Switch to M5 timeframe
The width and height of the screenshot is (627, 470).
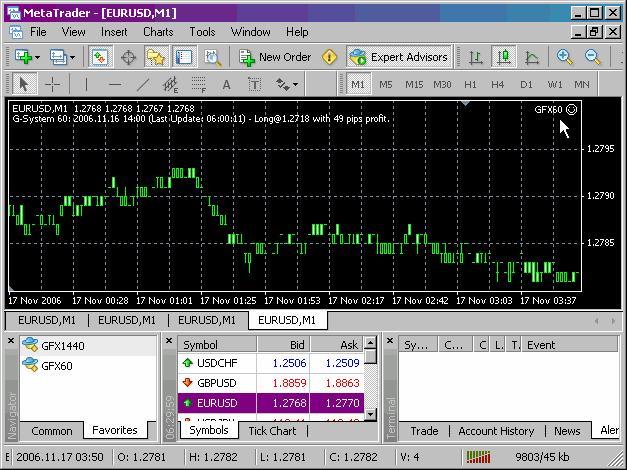pyautogui.click(x=386, y=84)
